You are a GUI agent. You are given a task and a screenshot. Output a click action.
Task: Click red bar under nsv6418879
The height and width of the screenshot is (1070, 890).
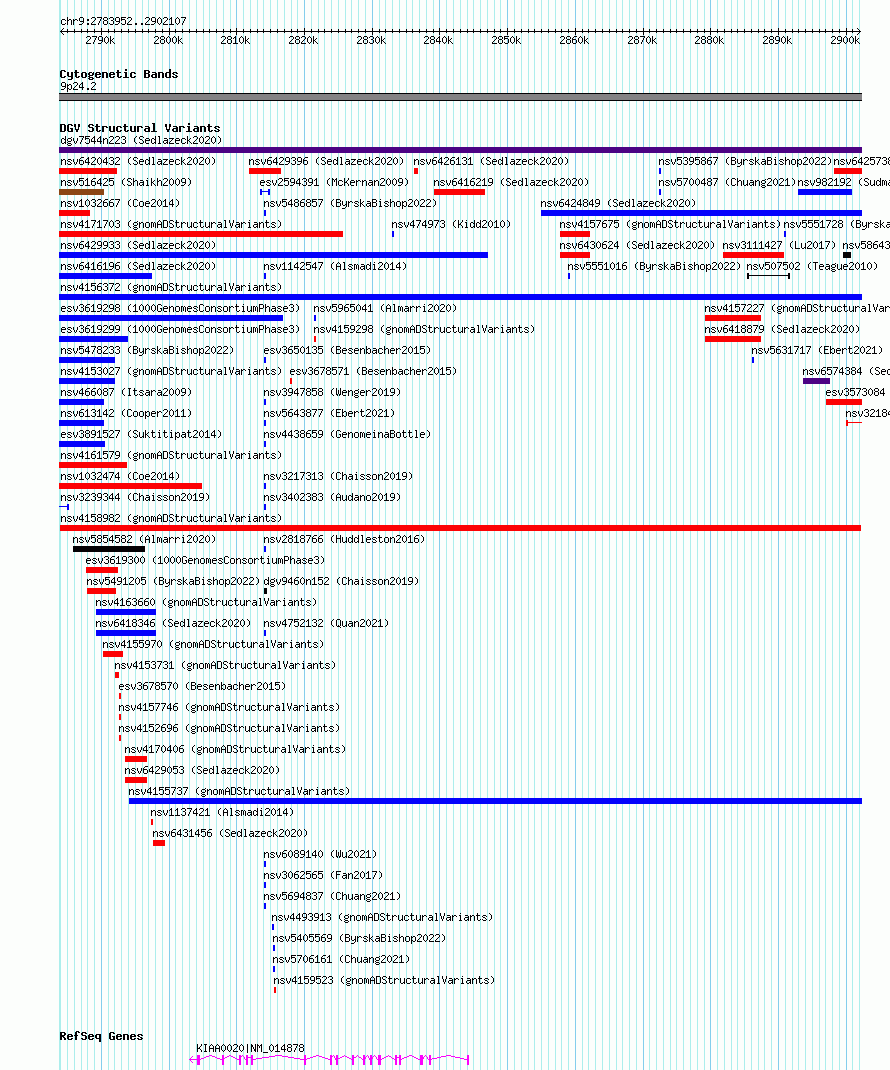(733, 339)
